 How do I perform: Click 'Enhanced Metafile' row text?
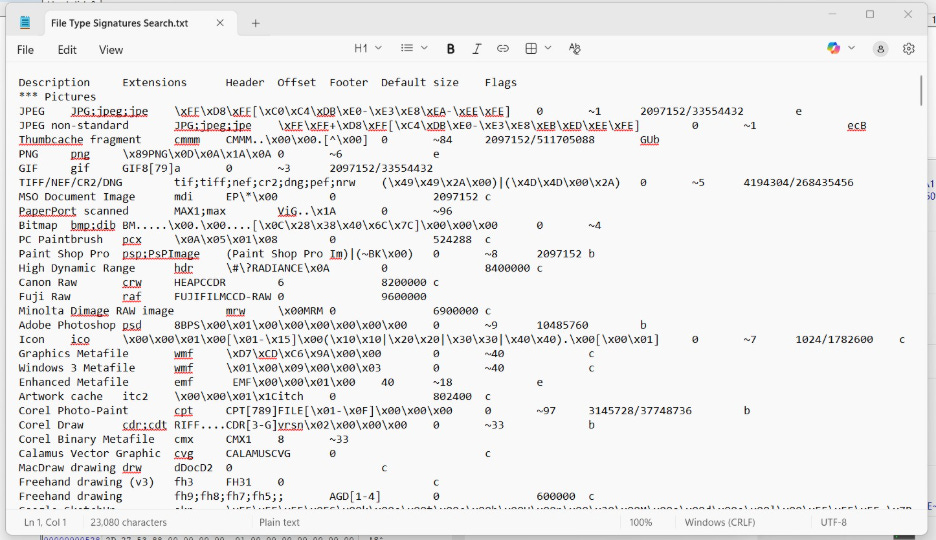(x=73, y=382)
